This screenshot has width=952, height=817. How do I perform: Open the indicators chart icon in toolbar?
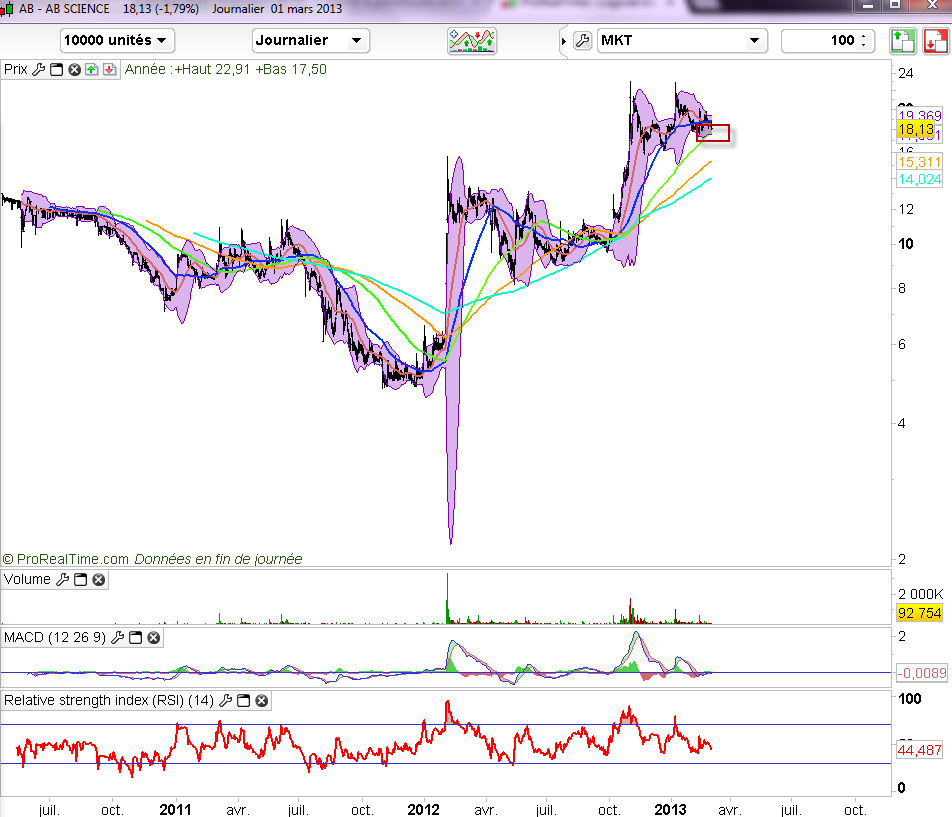[x=472, y=41]
